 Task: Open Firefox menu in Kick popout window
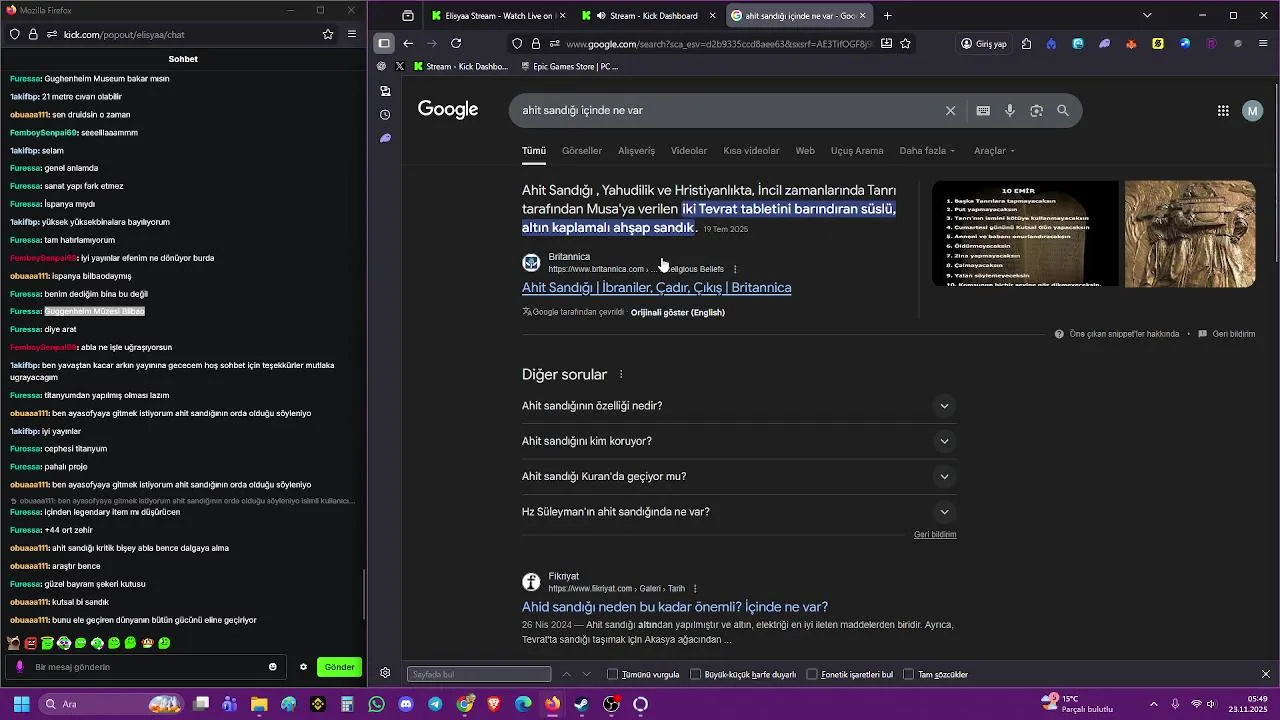coord(351,34)
